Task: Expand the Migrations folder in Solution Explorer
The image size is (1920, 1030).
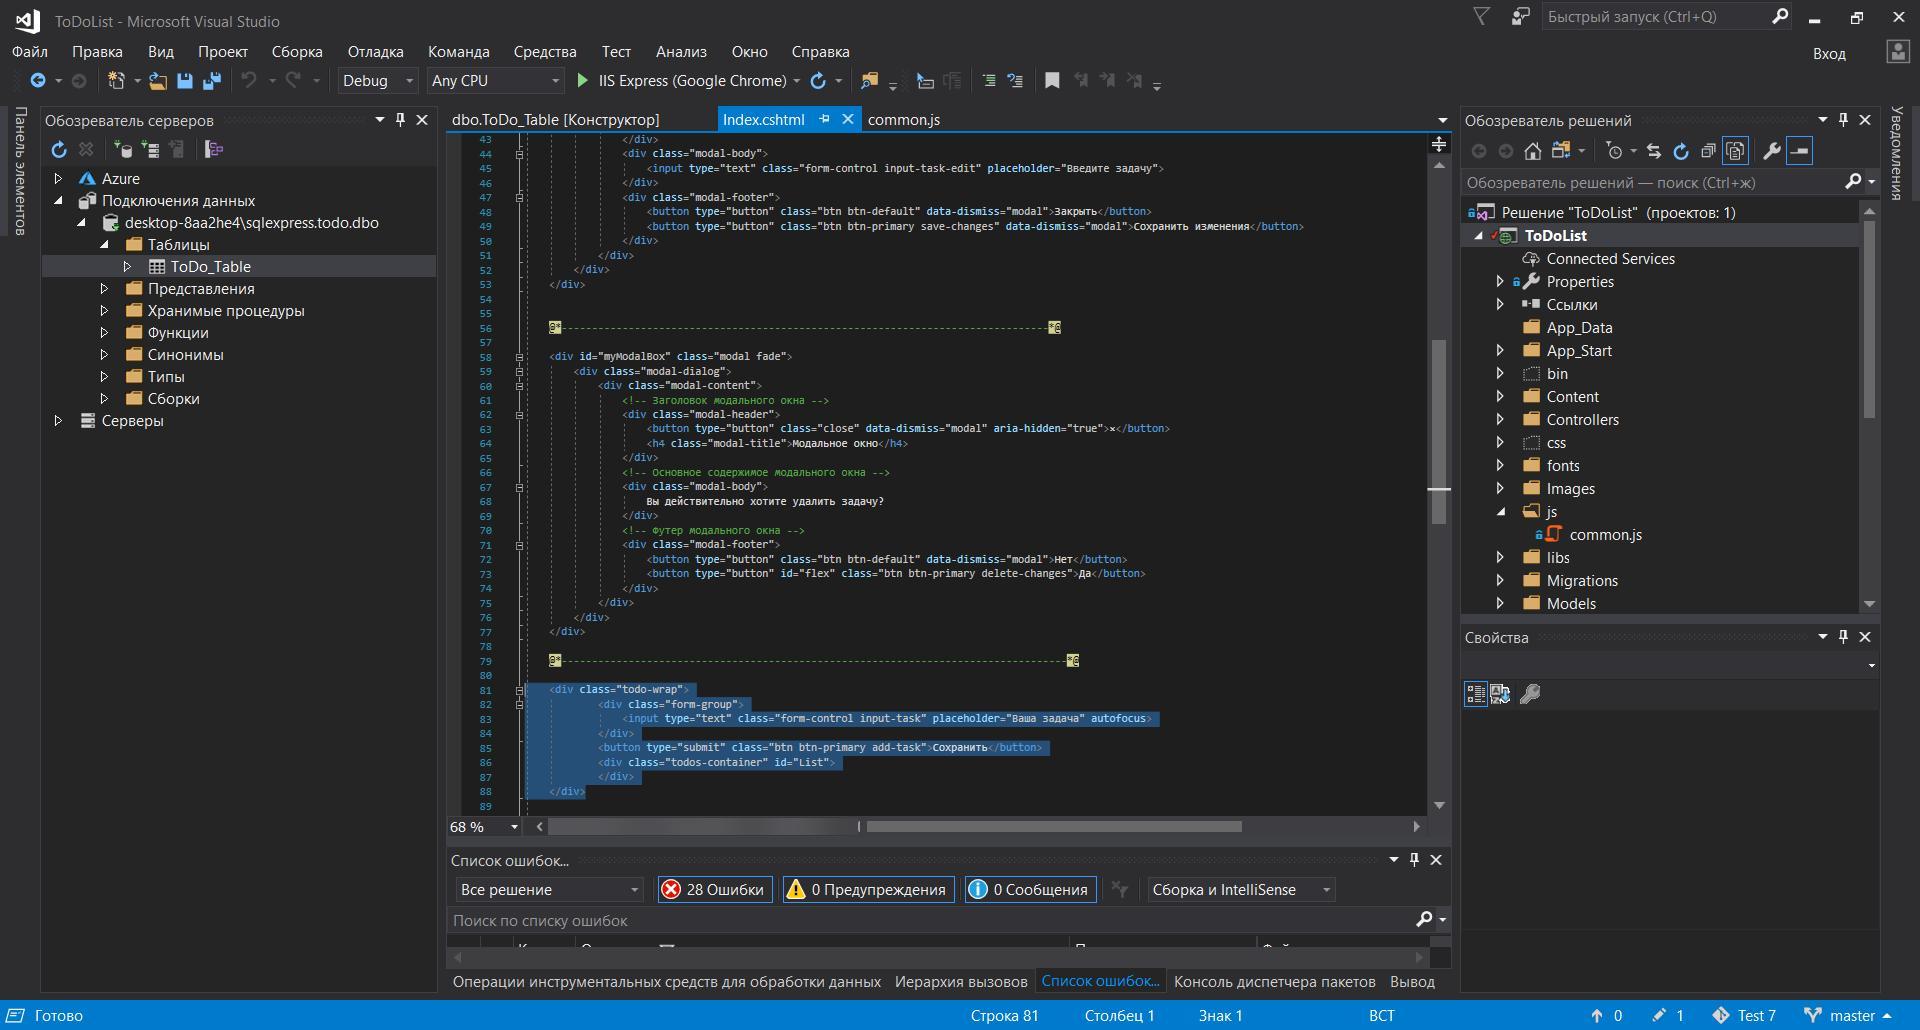Action: pos(1500,581)
